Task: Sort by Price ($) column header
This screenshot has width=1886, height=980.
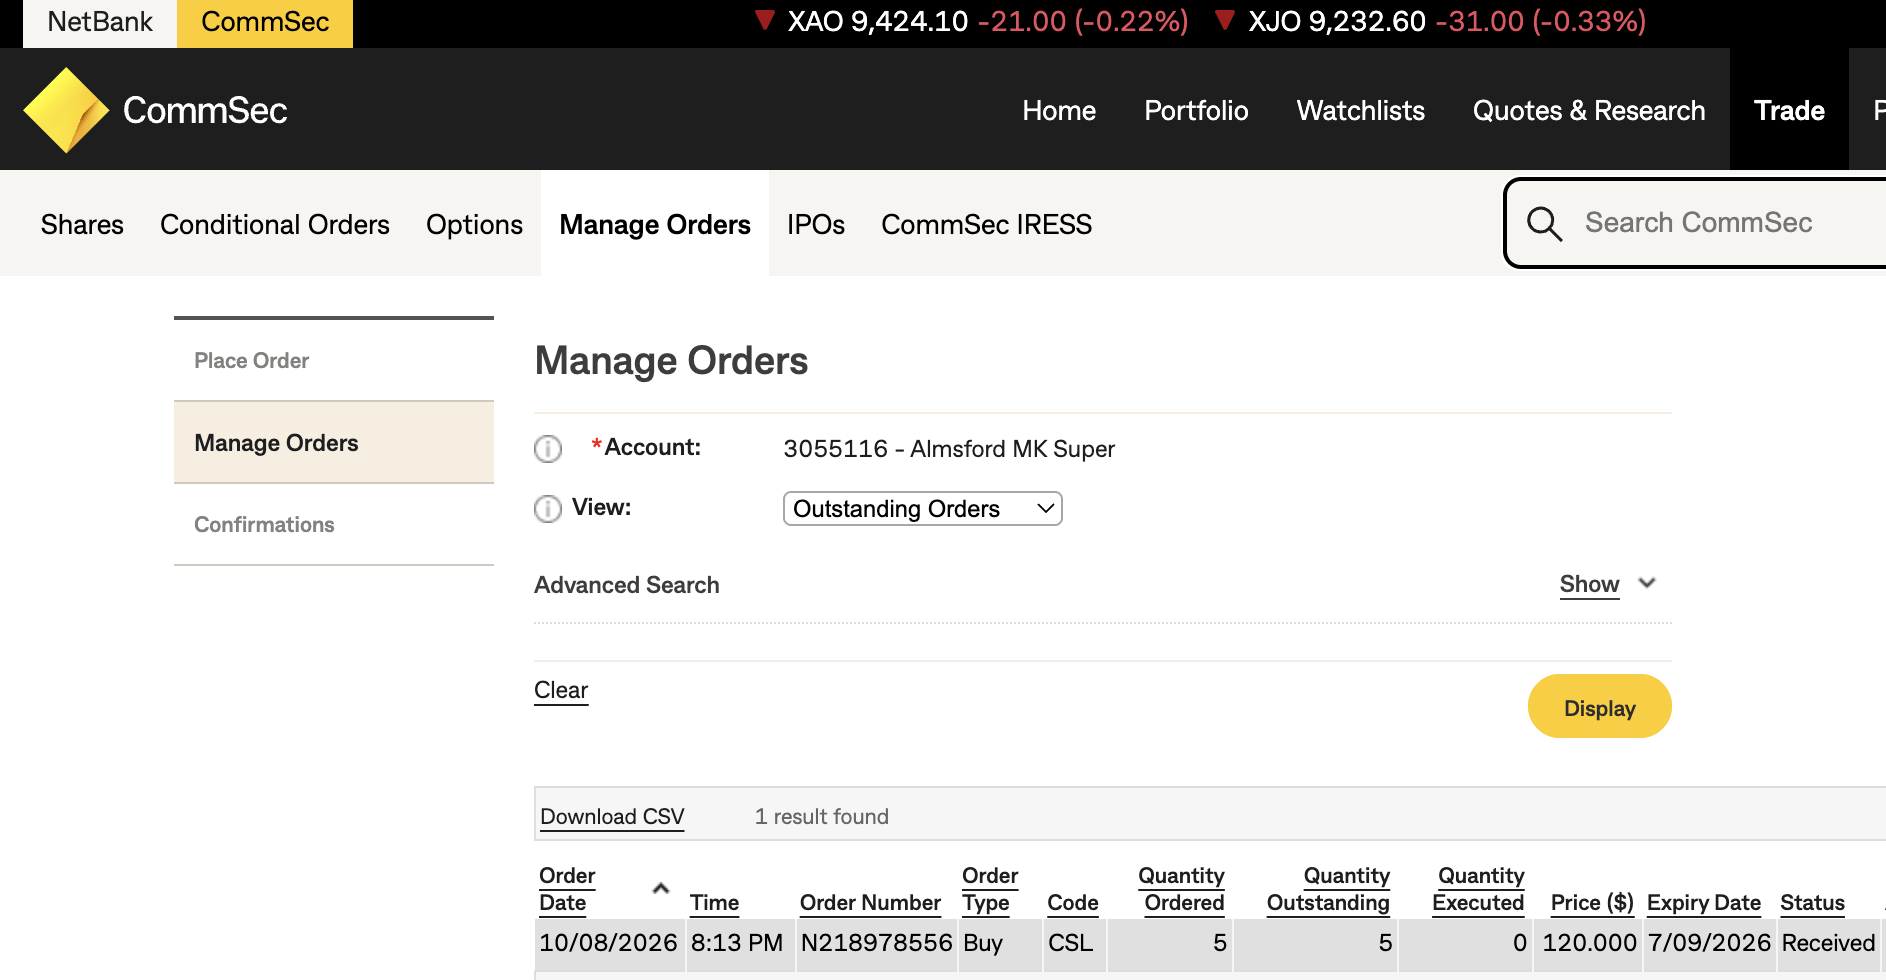Action: [1592, 903]
